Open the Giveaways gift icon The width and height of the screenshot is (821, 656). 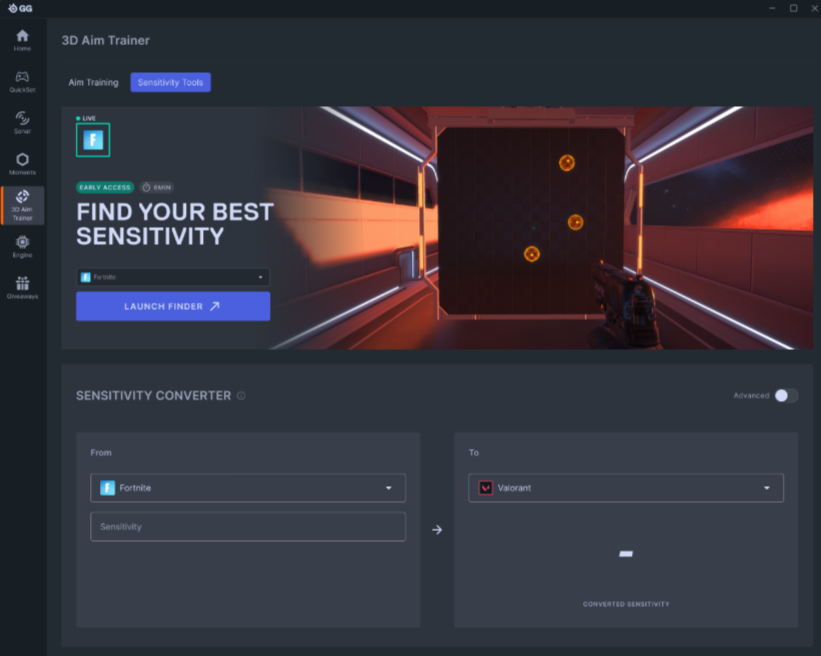[x=22, y=288]
